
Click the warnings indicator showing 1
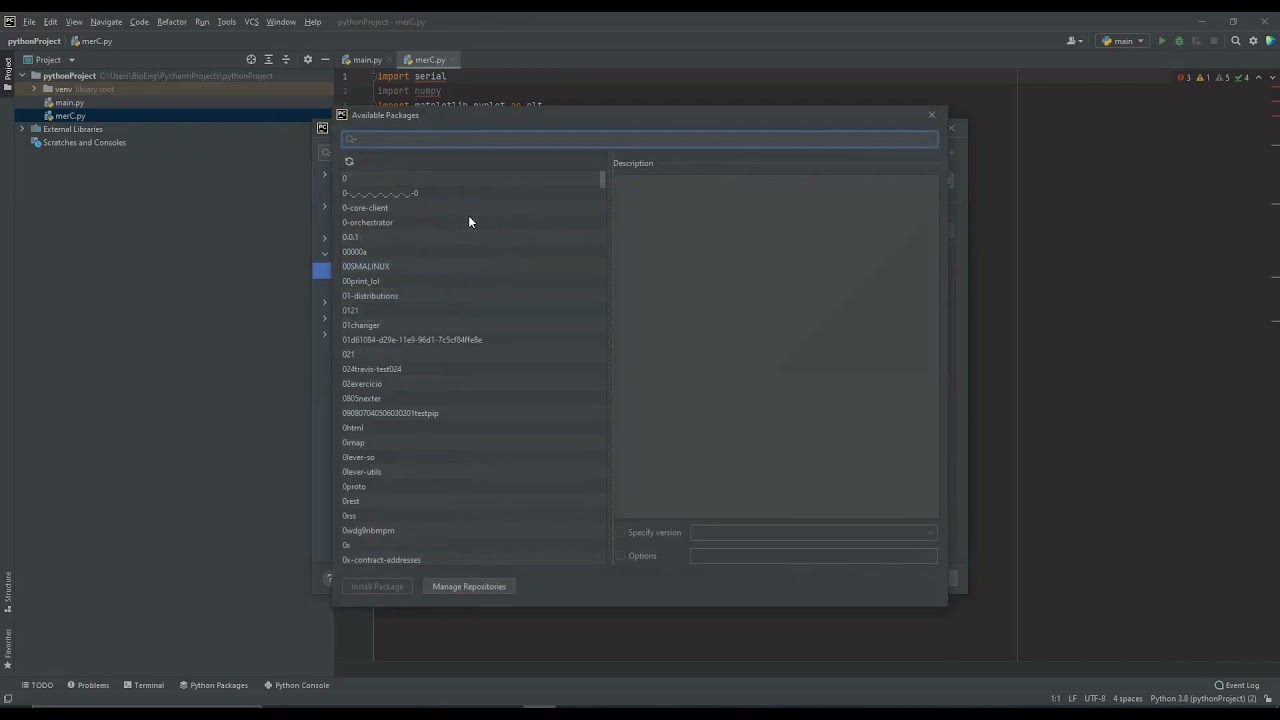[1203, 77]
